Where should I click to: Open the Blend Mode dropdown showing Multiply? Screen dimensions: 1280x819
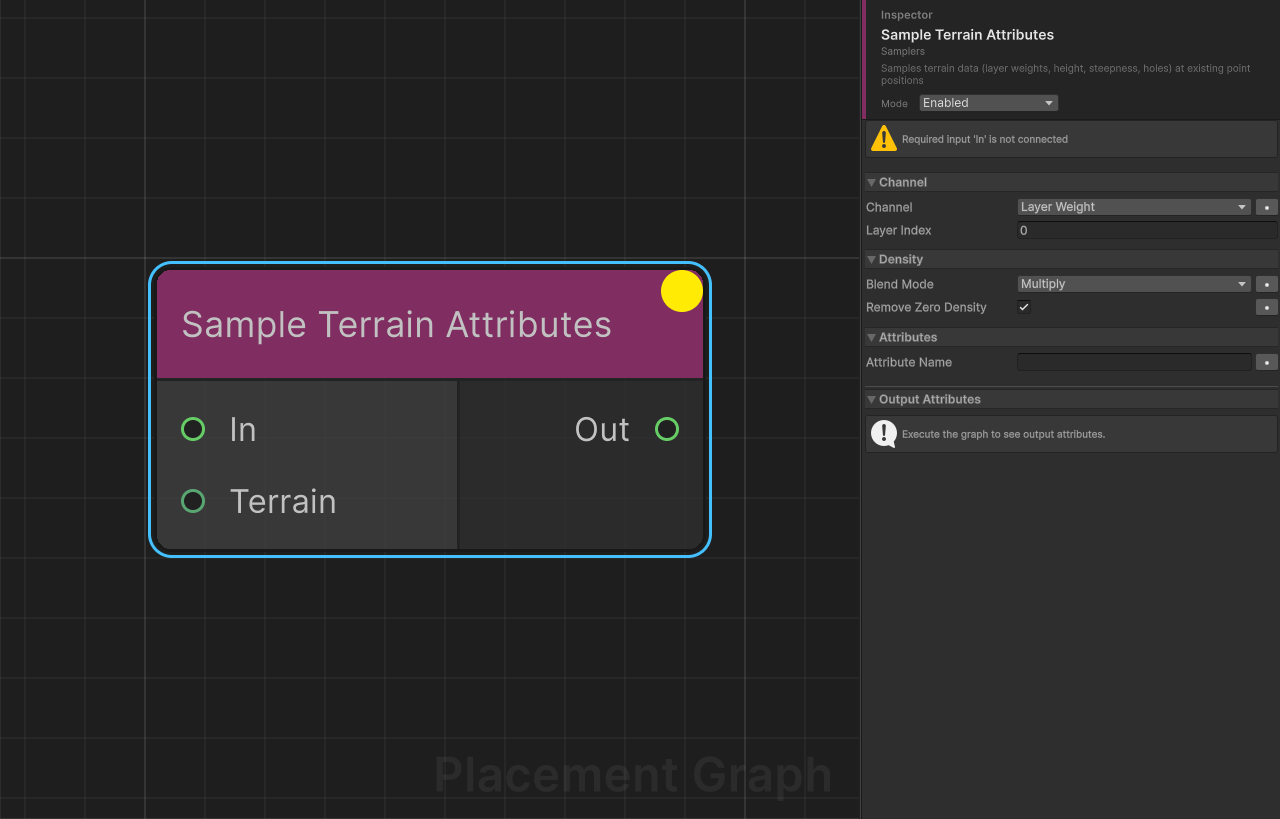1134,284
